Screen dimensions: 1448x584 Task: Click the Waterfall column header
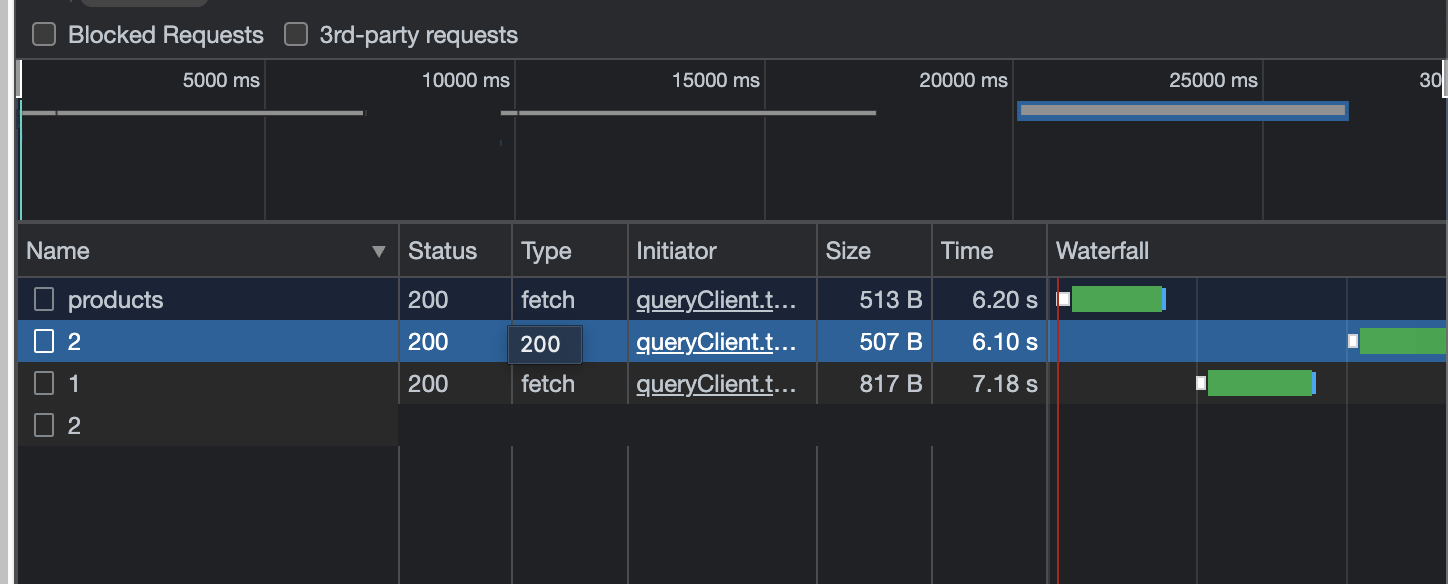tap(1102, 251)
